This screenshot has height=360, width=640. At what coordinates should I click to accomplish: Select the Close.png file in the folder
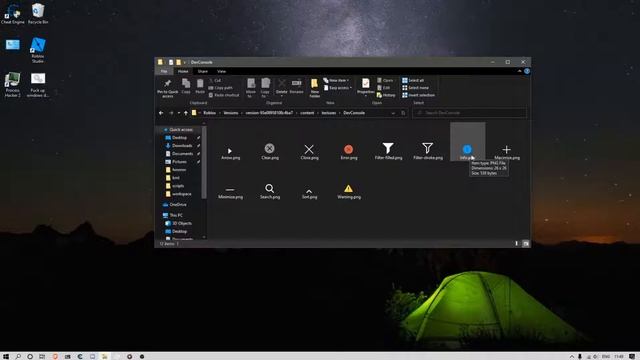pos(309,151)
